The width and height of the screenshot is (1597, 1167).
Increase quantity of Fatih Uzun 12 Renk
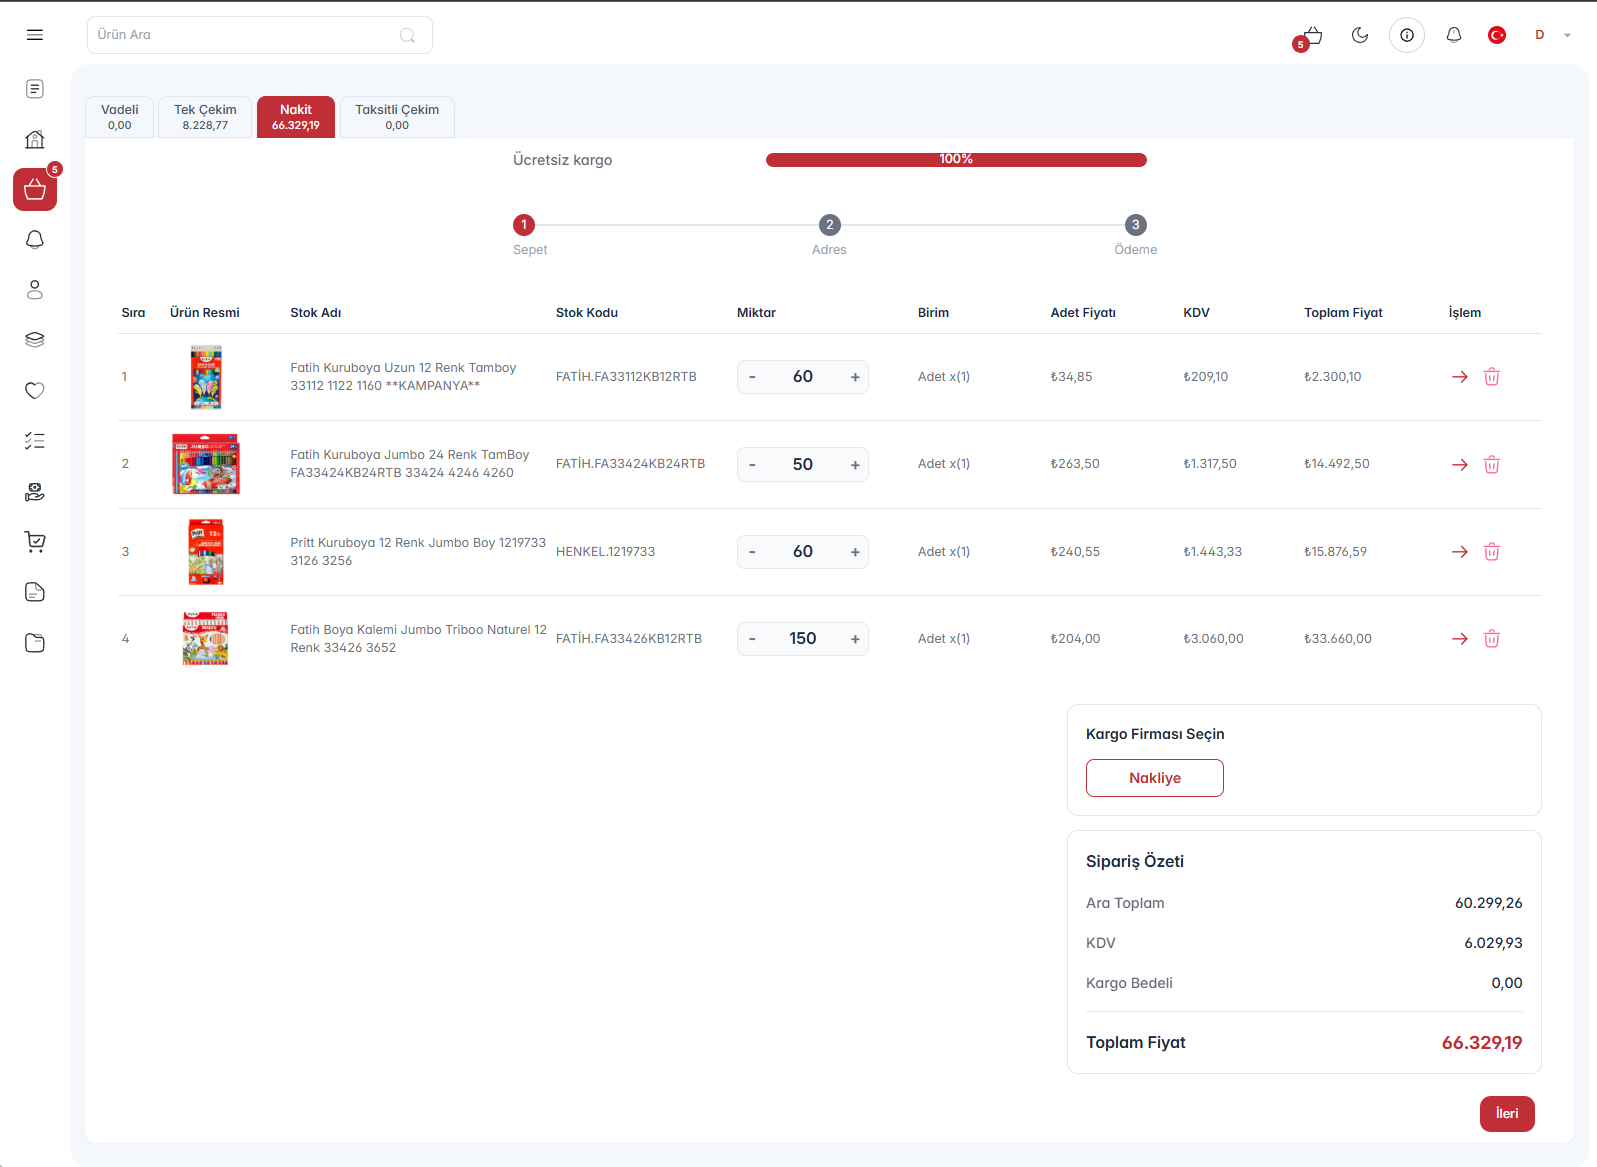coord(855,377)
